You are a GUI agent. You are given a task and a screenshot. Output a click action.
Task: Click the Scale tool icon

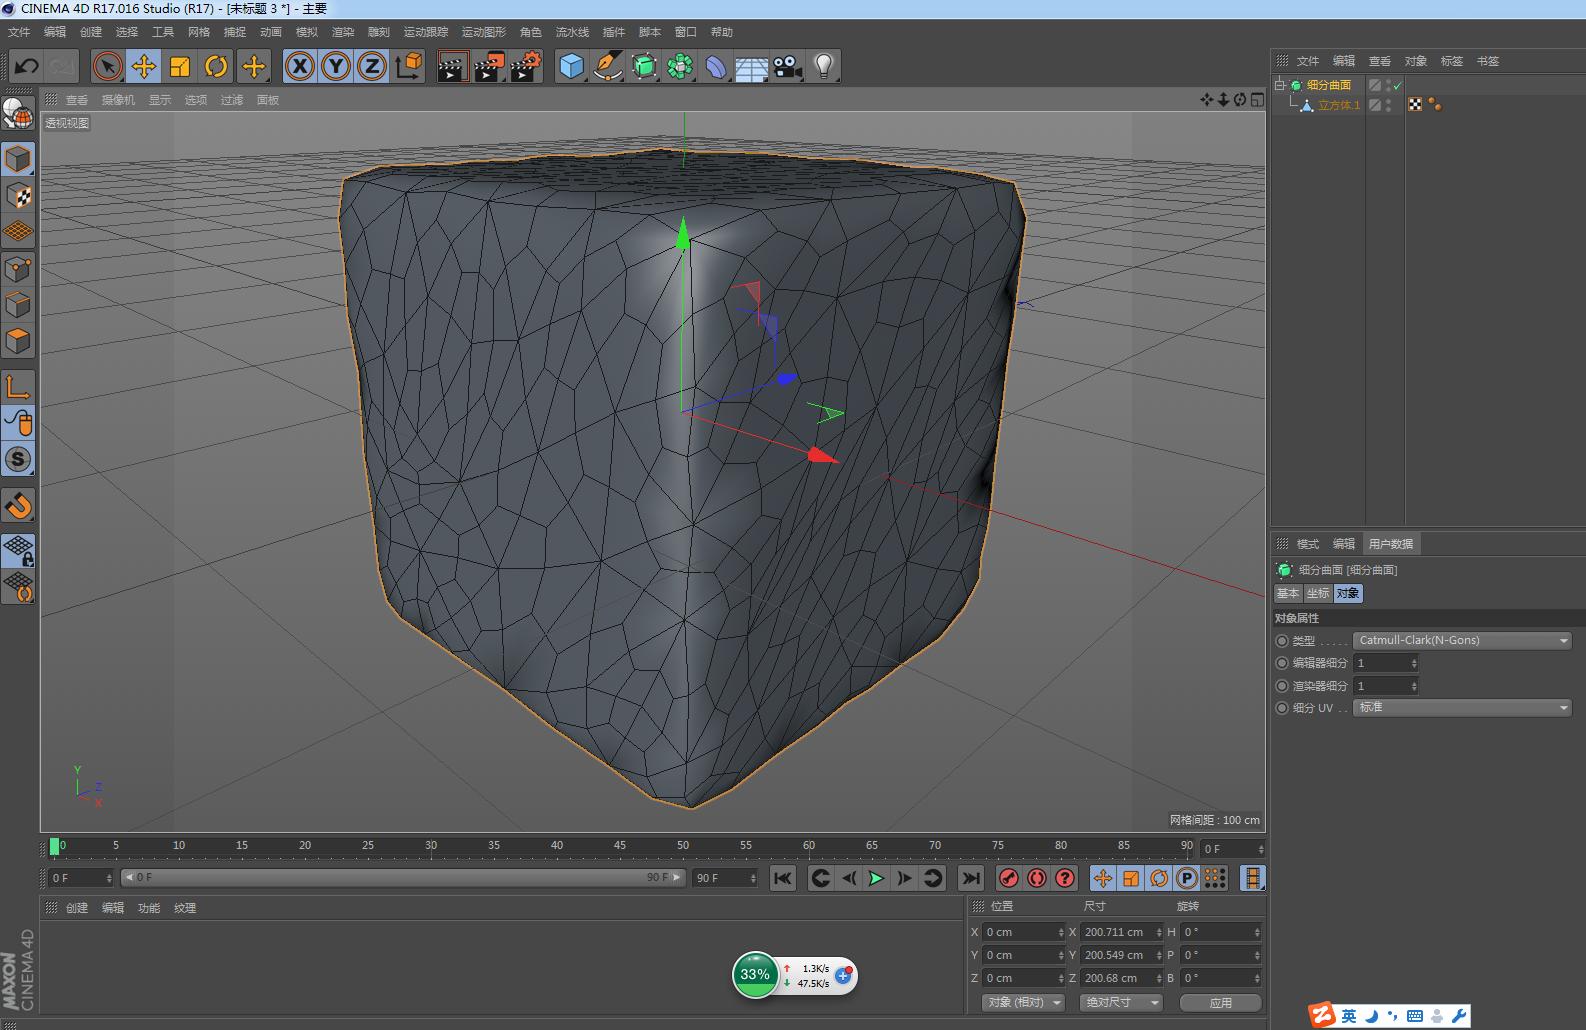tap(180, 67)
